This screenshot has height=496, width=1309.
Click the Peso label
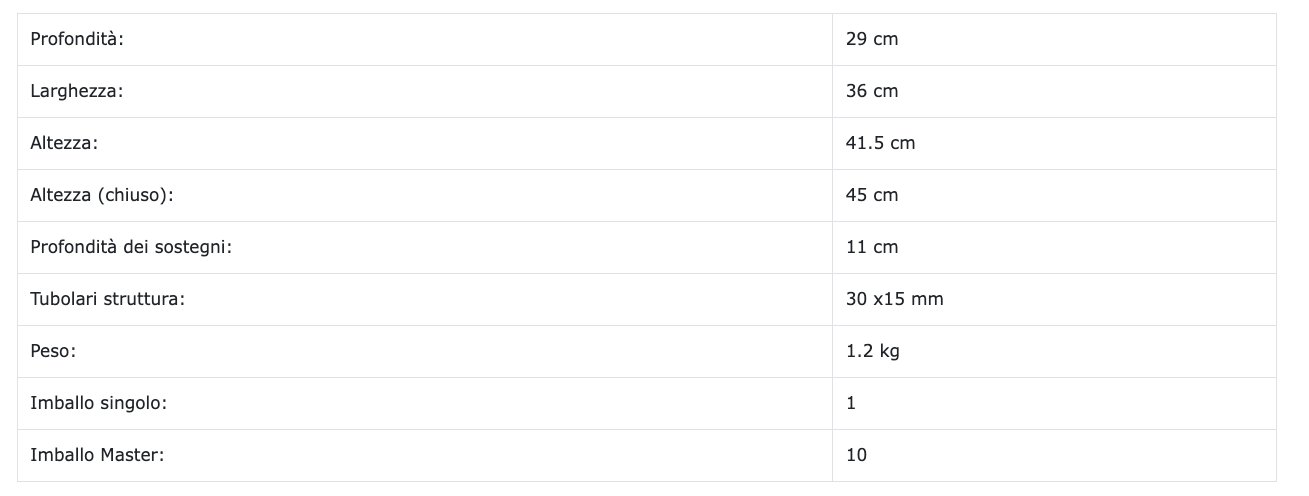coord(53,351)
